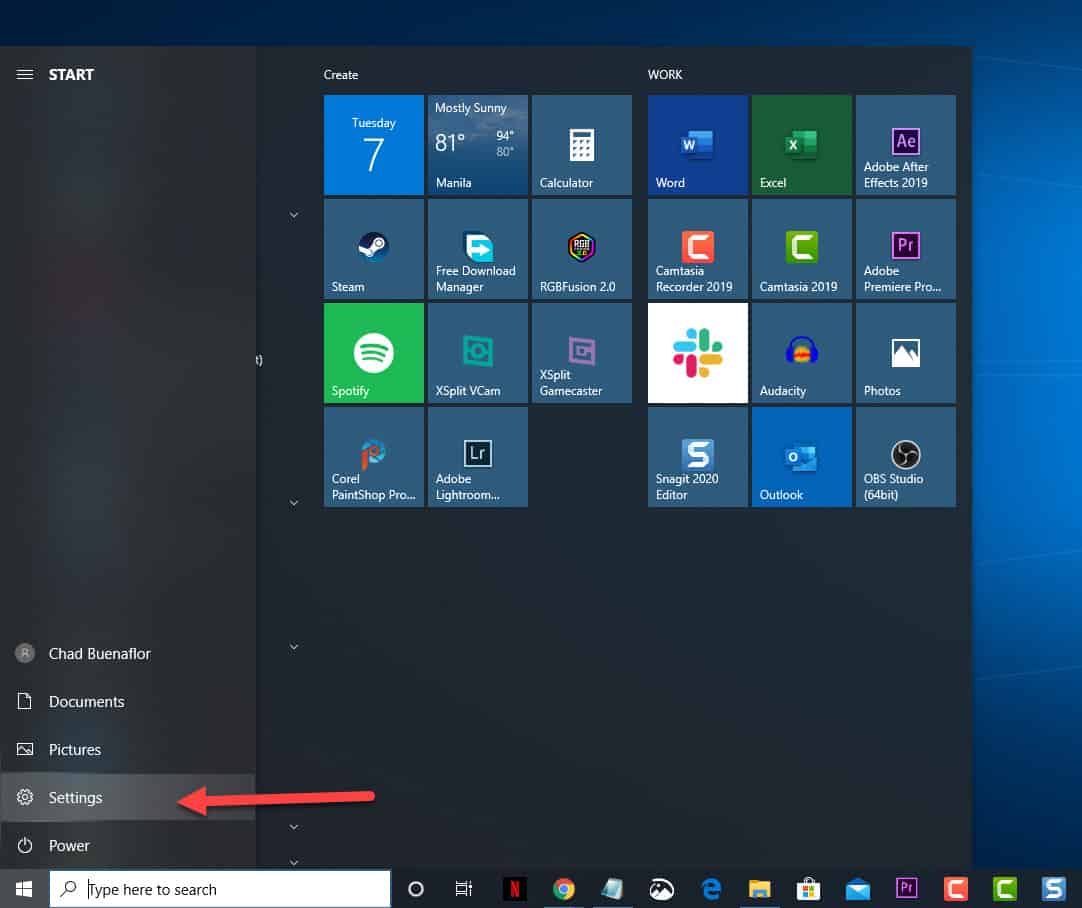Image resolution: width=1082 pixels, height=908 pixels.
Task: Open Task View in the taskbar
Action: pyautogui.click(x=464, y=889)
